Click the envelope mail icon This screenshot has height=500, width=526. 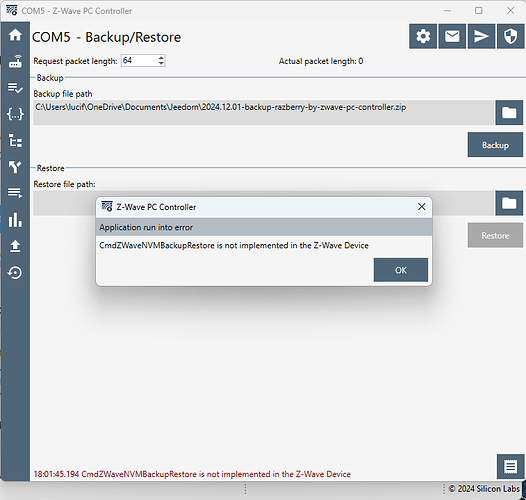(452, 36)
